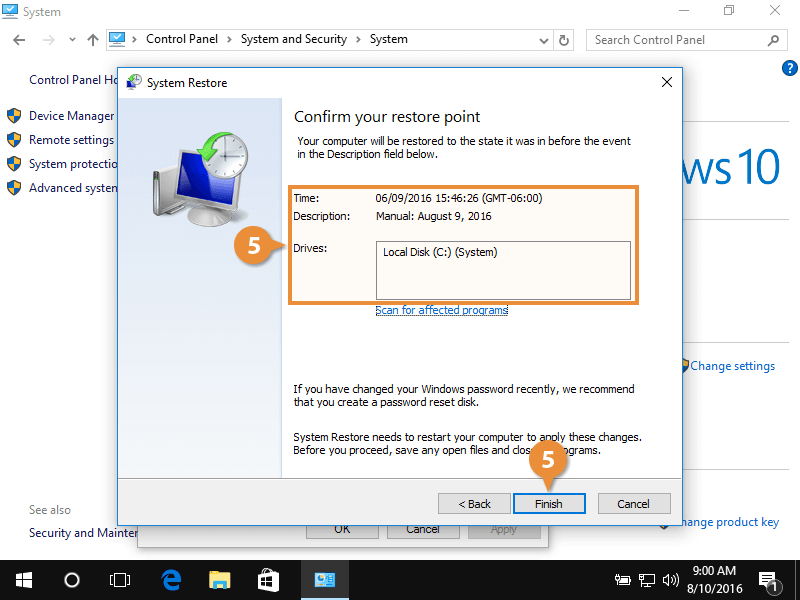Click Finish to confirm the restore point
The height and width of the screenshot is (600, 800).
coord(549,503)
